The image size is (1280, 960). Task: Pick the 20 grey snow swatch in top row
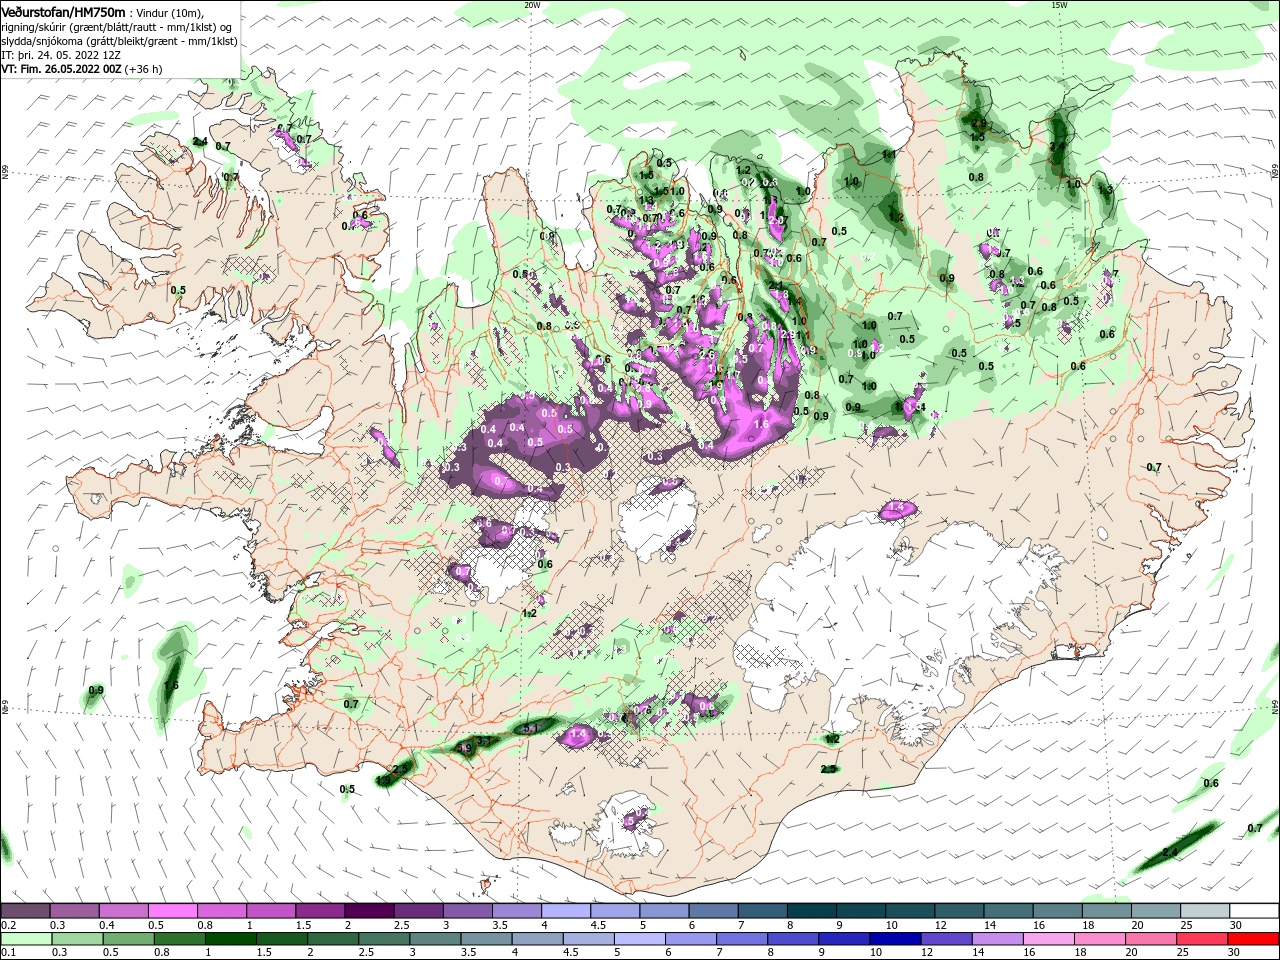tap(1154, 911)
